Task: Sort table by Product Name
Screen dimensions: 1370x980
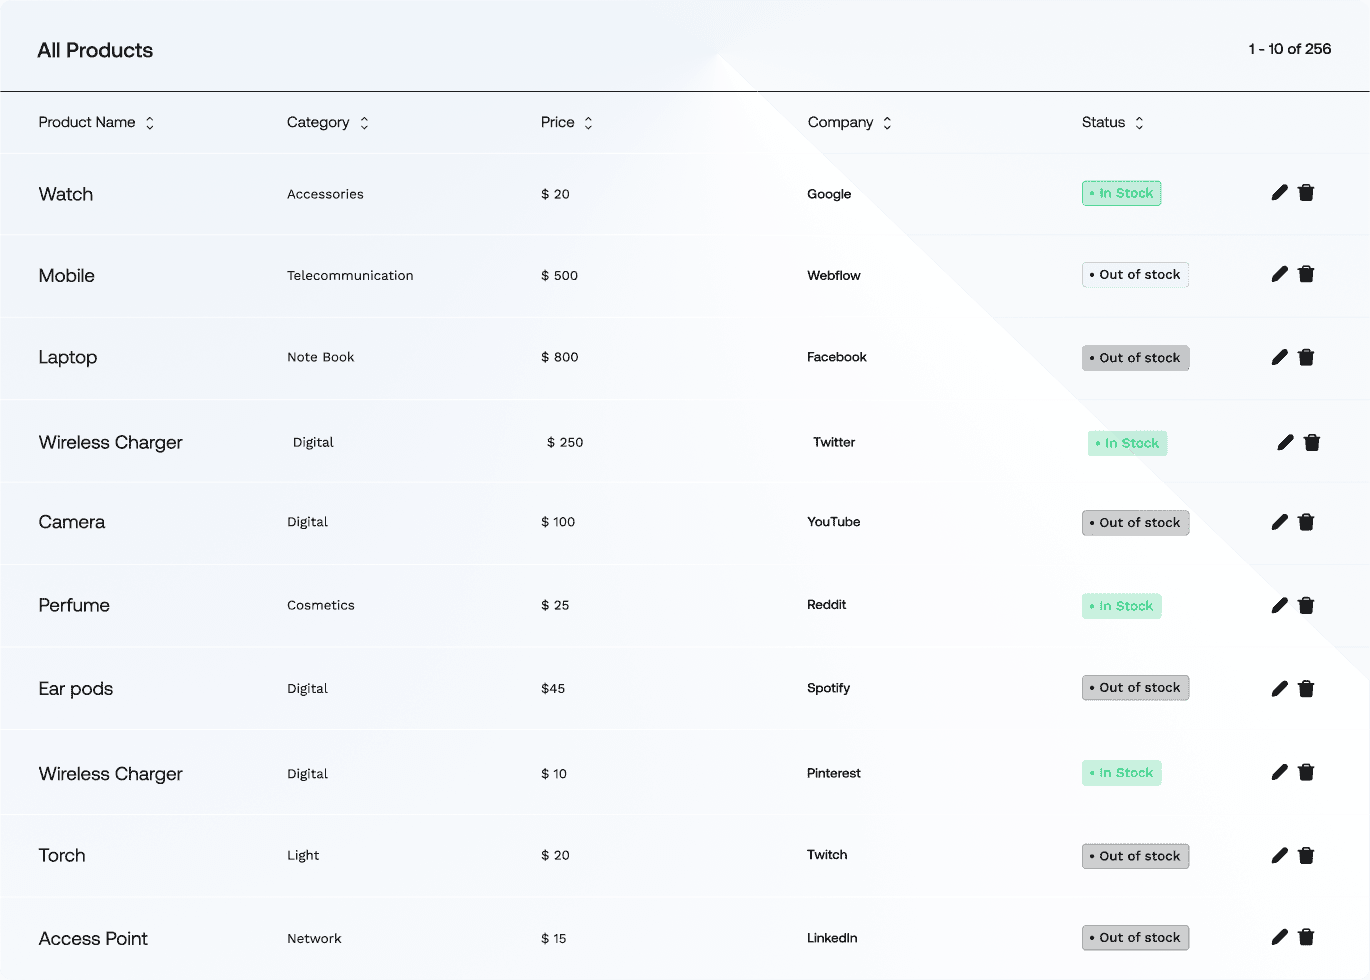Action: coord(150,123)
